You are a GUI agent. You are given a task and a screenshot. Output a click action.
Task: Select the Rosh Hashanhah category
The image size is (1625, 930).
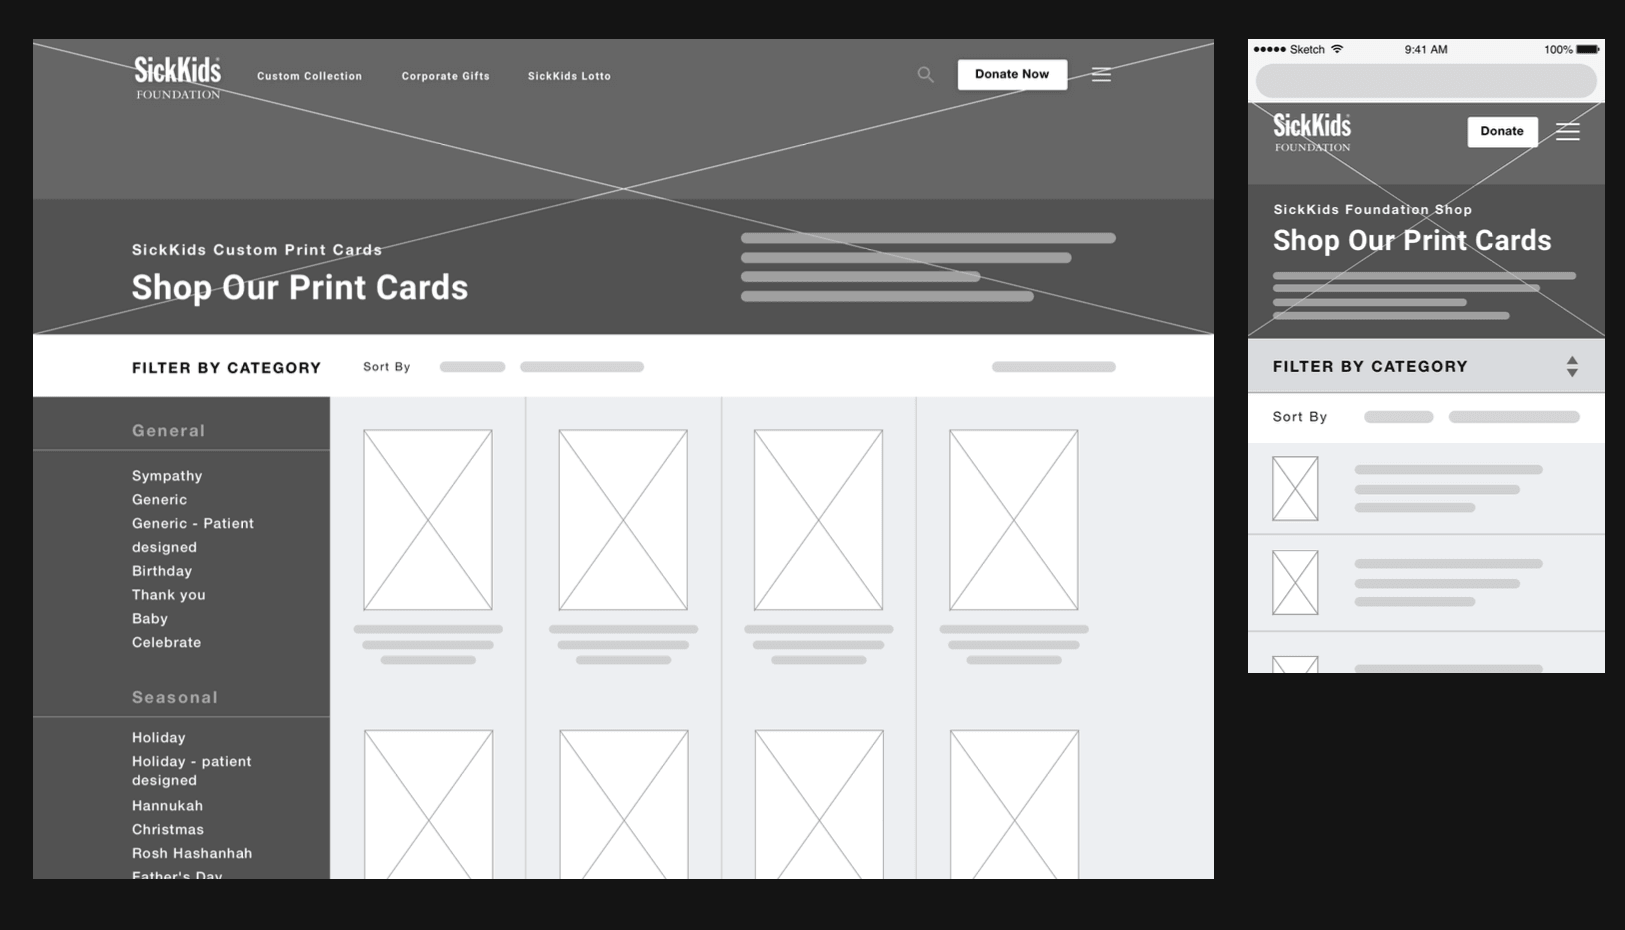tap(192, 854)
